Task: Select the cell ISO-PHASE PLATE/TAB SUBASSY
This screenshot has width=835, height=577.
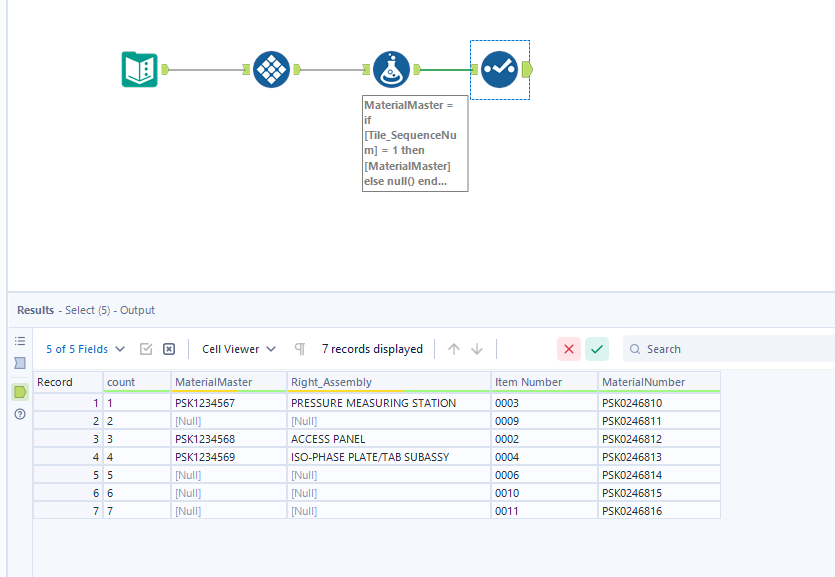Action: (x=389, y=457)
